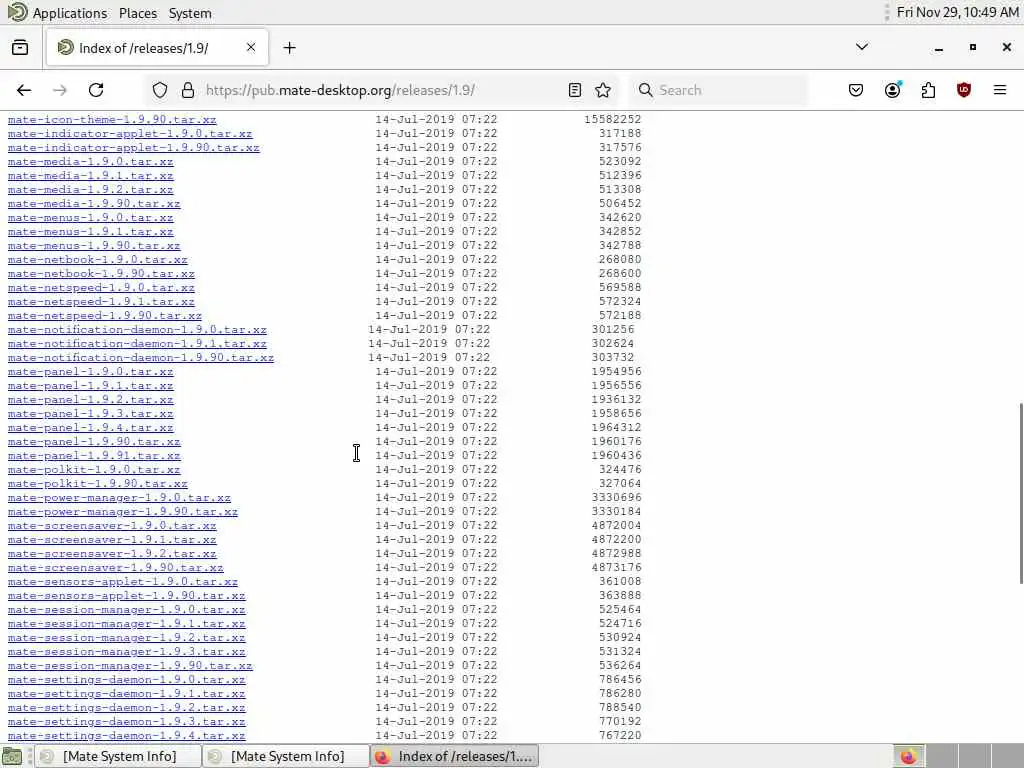
Task: Open mate-menus-1.9.1.tar.xz link
Action: pyautogui.click(x=90, y=232)
